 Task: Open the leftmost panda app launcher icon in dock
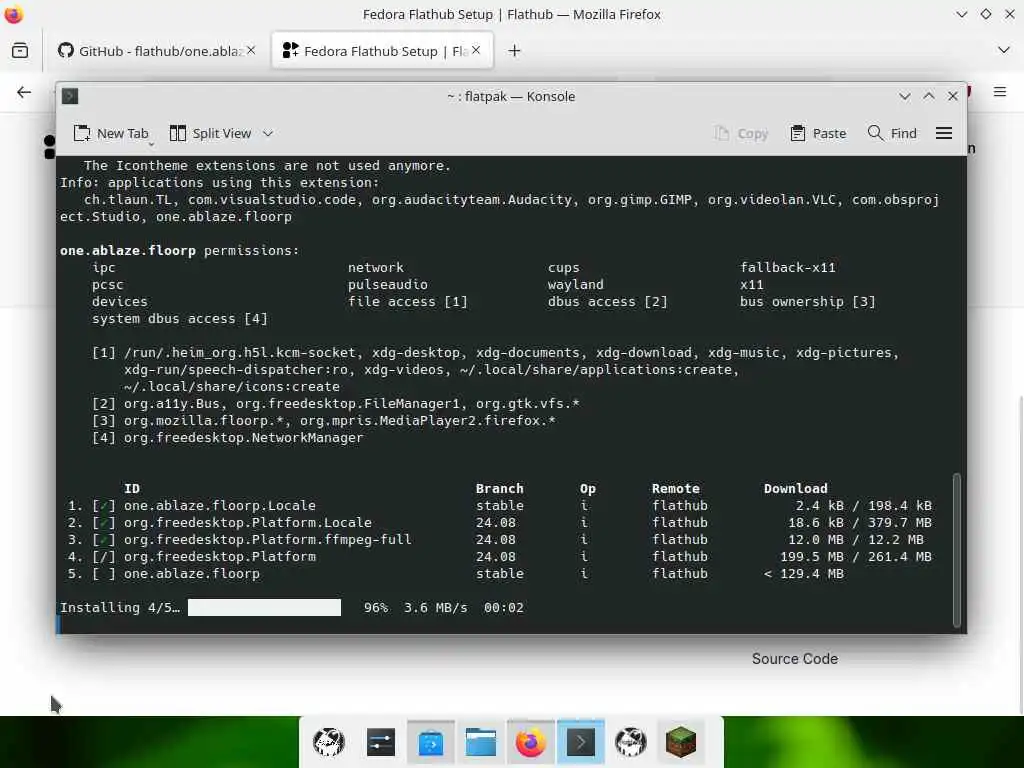click(329, 742)
